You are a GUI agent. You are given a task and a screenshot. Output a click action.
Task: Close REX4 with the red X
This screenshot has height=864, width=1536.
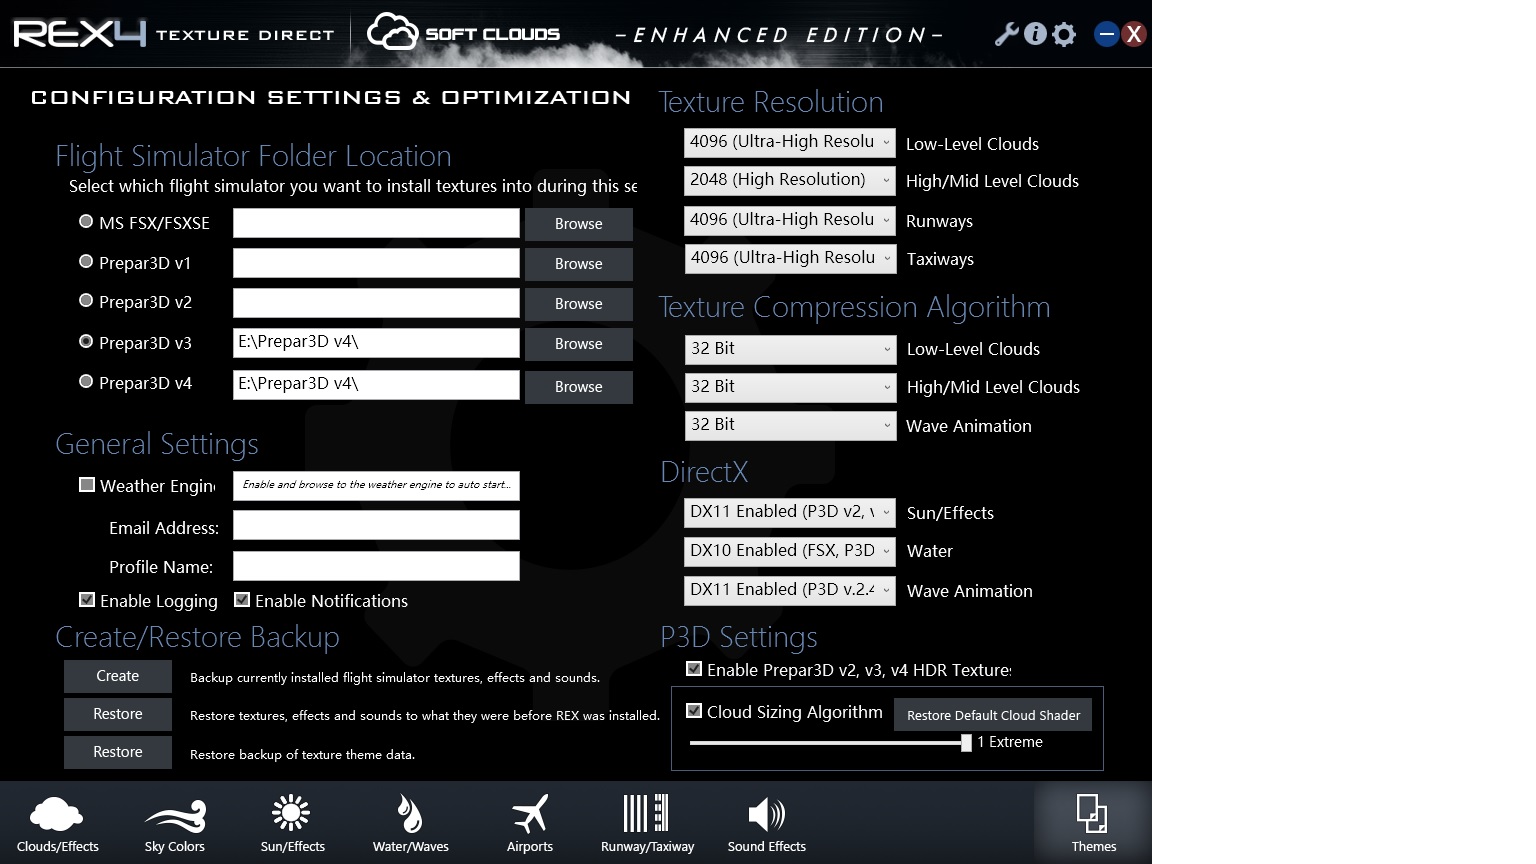click(x=1133, y=34)
